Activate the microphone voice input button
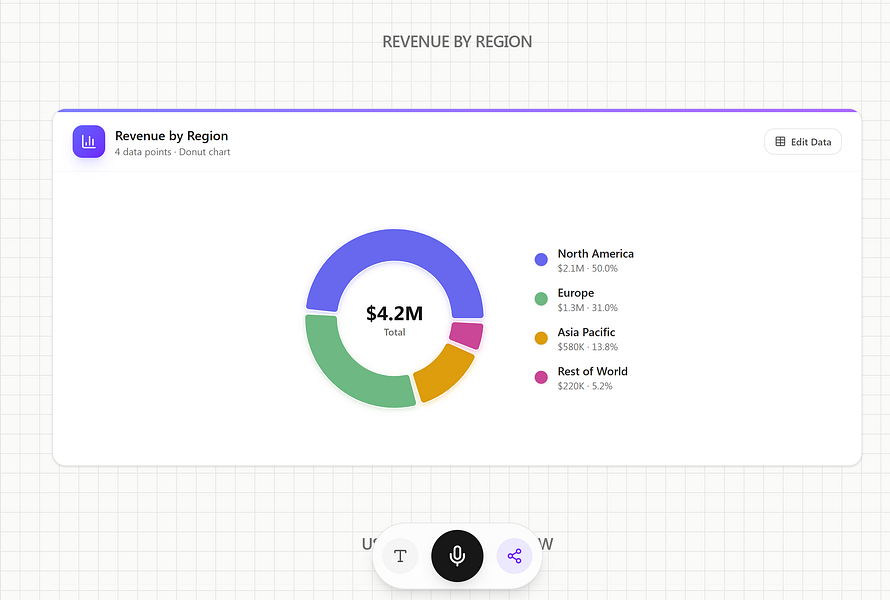 click(457, 556)
